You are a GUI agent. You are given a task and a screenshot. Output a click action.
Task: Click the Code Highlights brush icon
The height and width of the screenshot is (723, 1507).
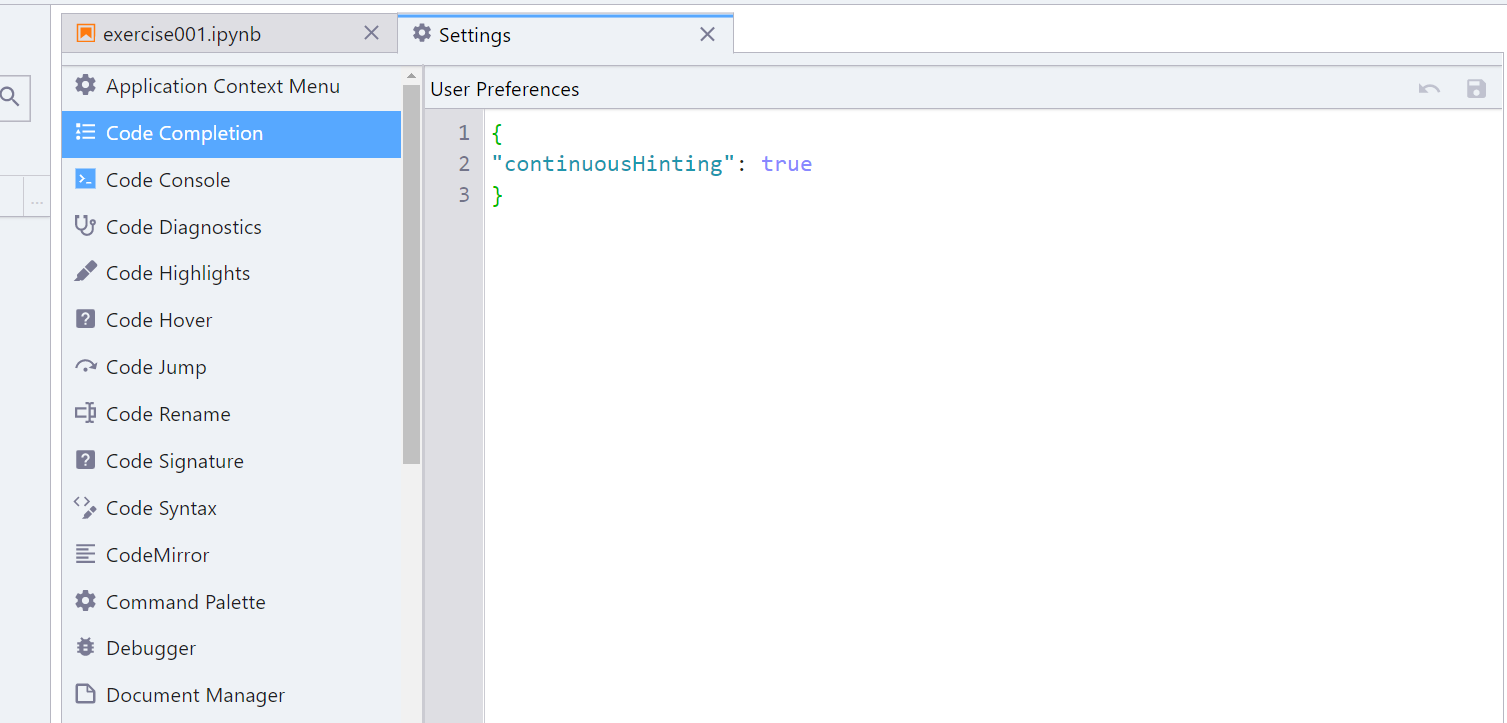[x=85, y=272]
